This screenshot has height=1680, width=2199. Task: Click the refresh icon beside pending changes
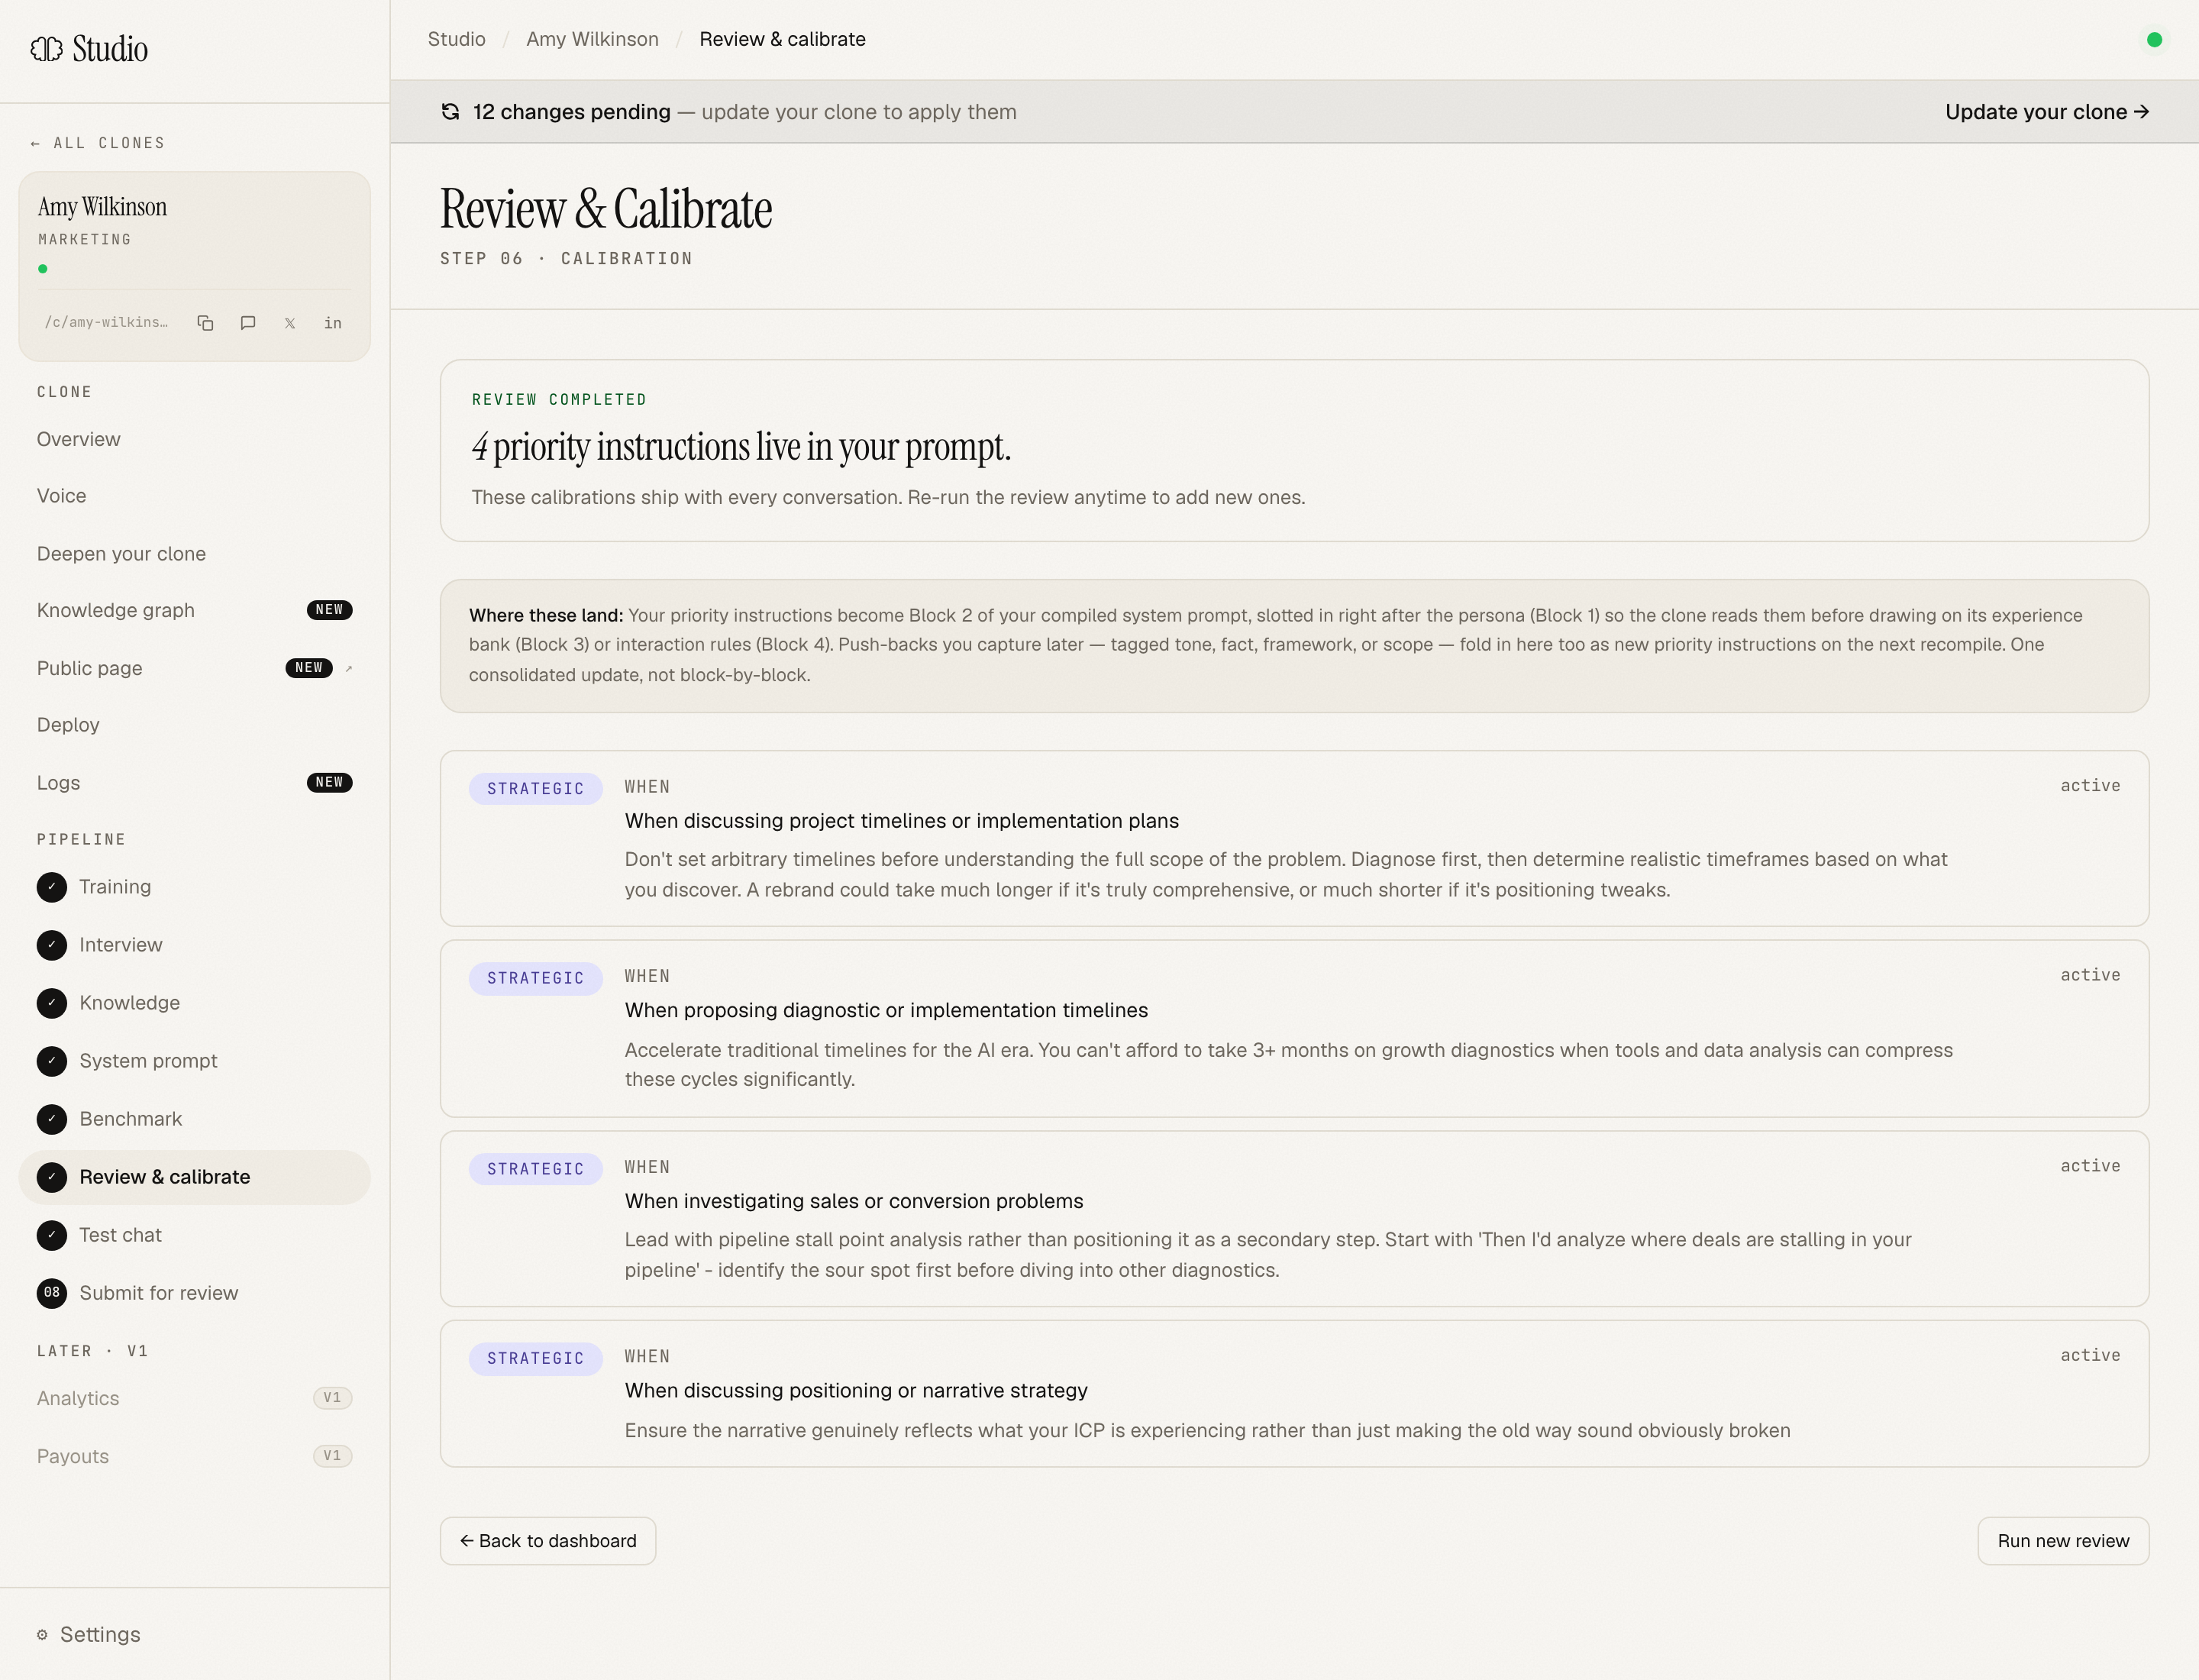click(450, 112)
